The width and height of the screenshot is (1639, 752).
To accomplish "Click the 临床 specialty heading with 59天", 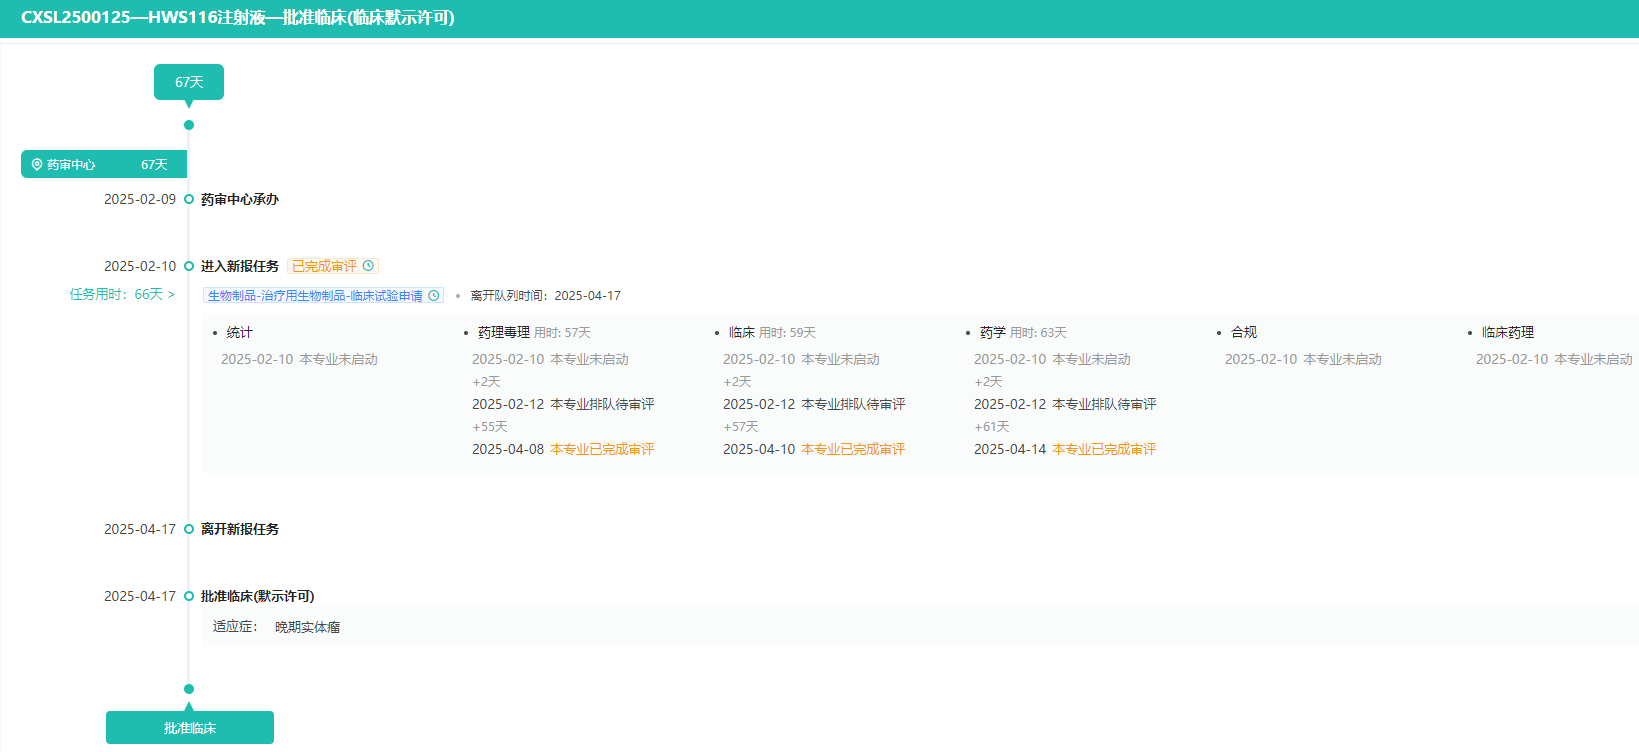I will (742, 333).
